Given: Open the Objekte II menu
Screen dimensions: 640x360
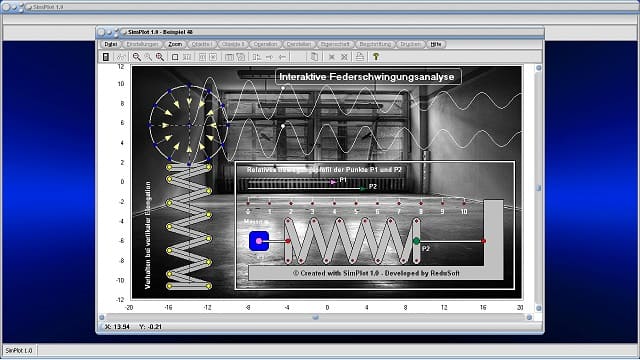Looking at the screenshot, I should [233, 44].
